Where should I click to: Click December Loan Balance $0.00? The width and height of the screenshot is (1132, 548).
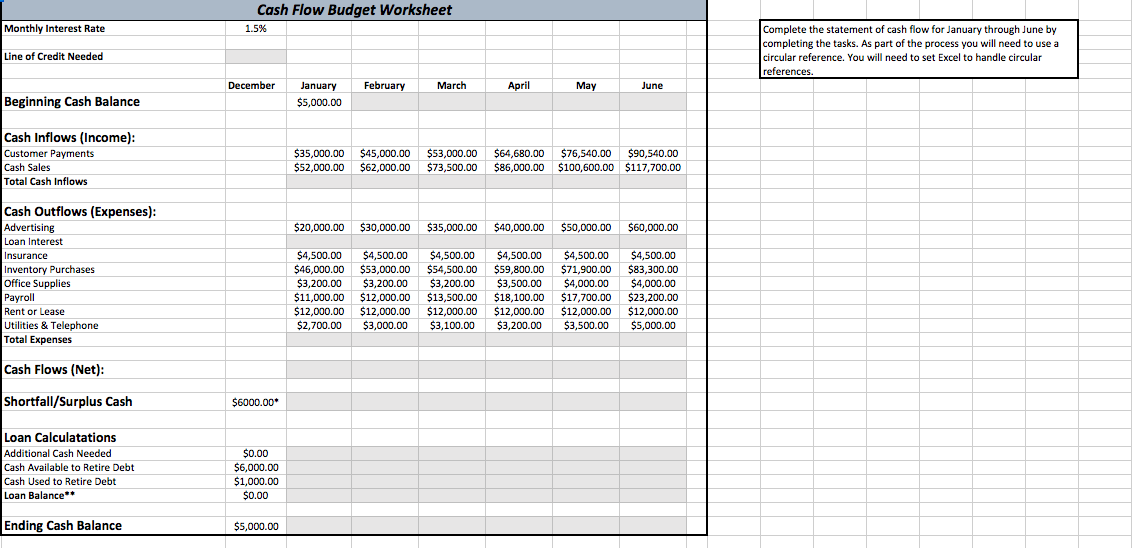coord(256,495)
